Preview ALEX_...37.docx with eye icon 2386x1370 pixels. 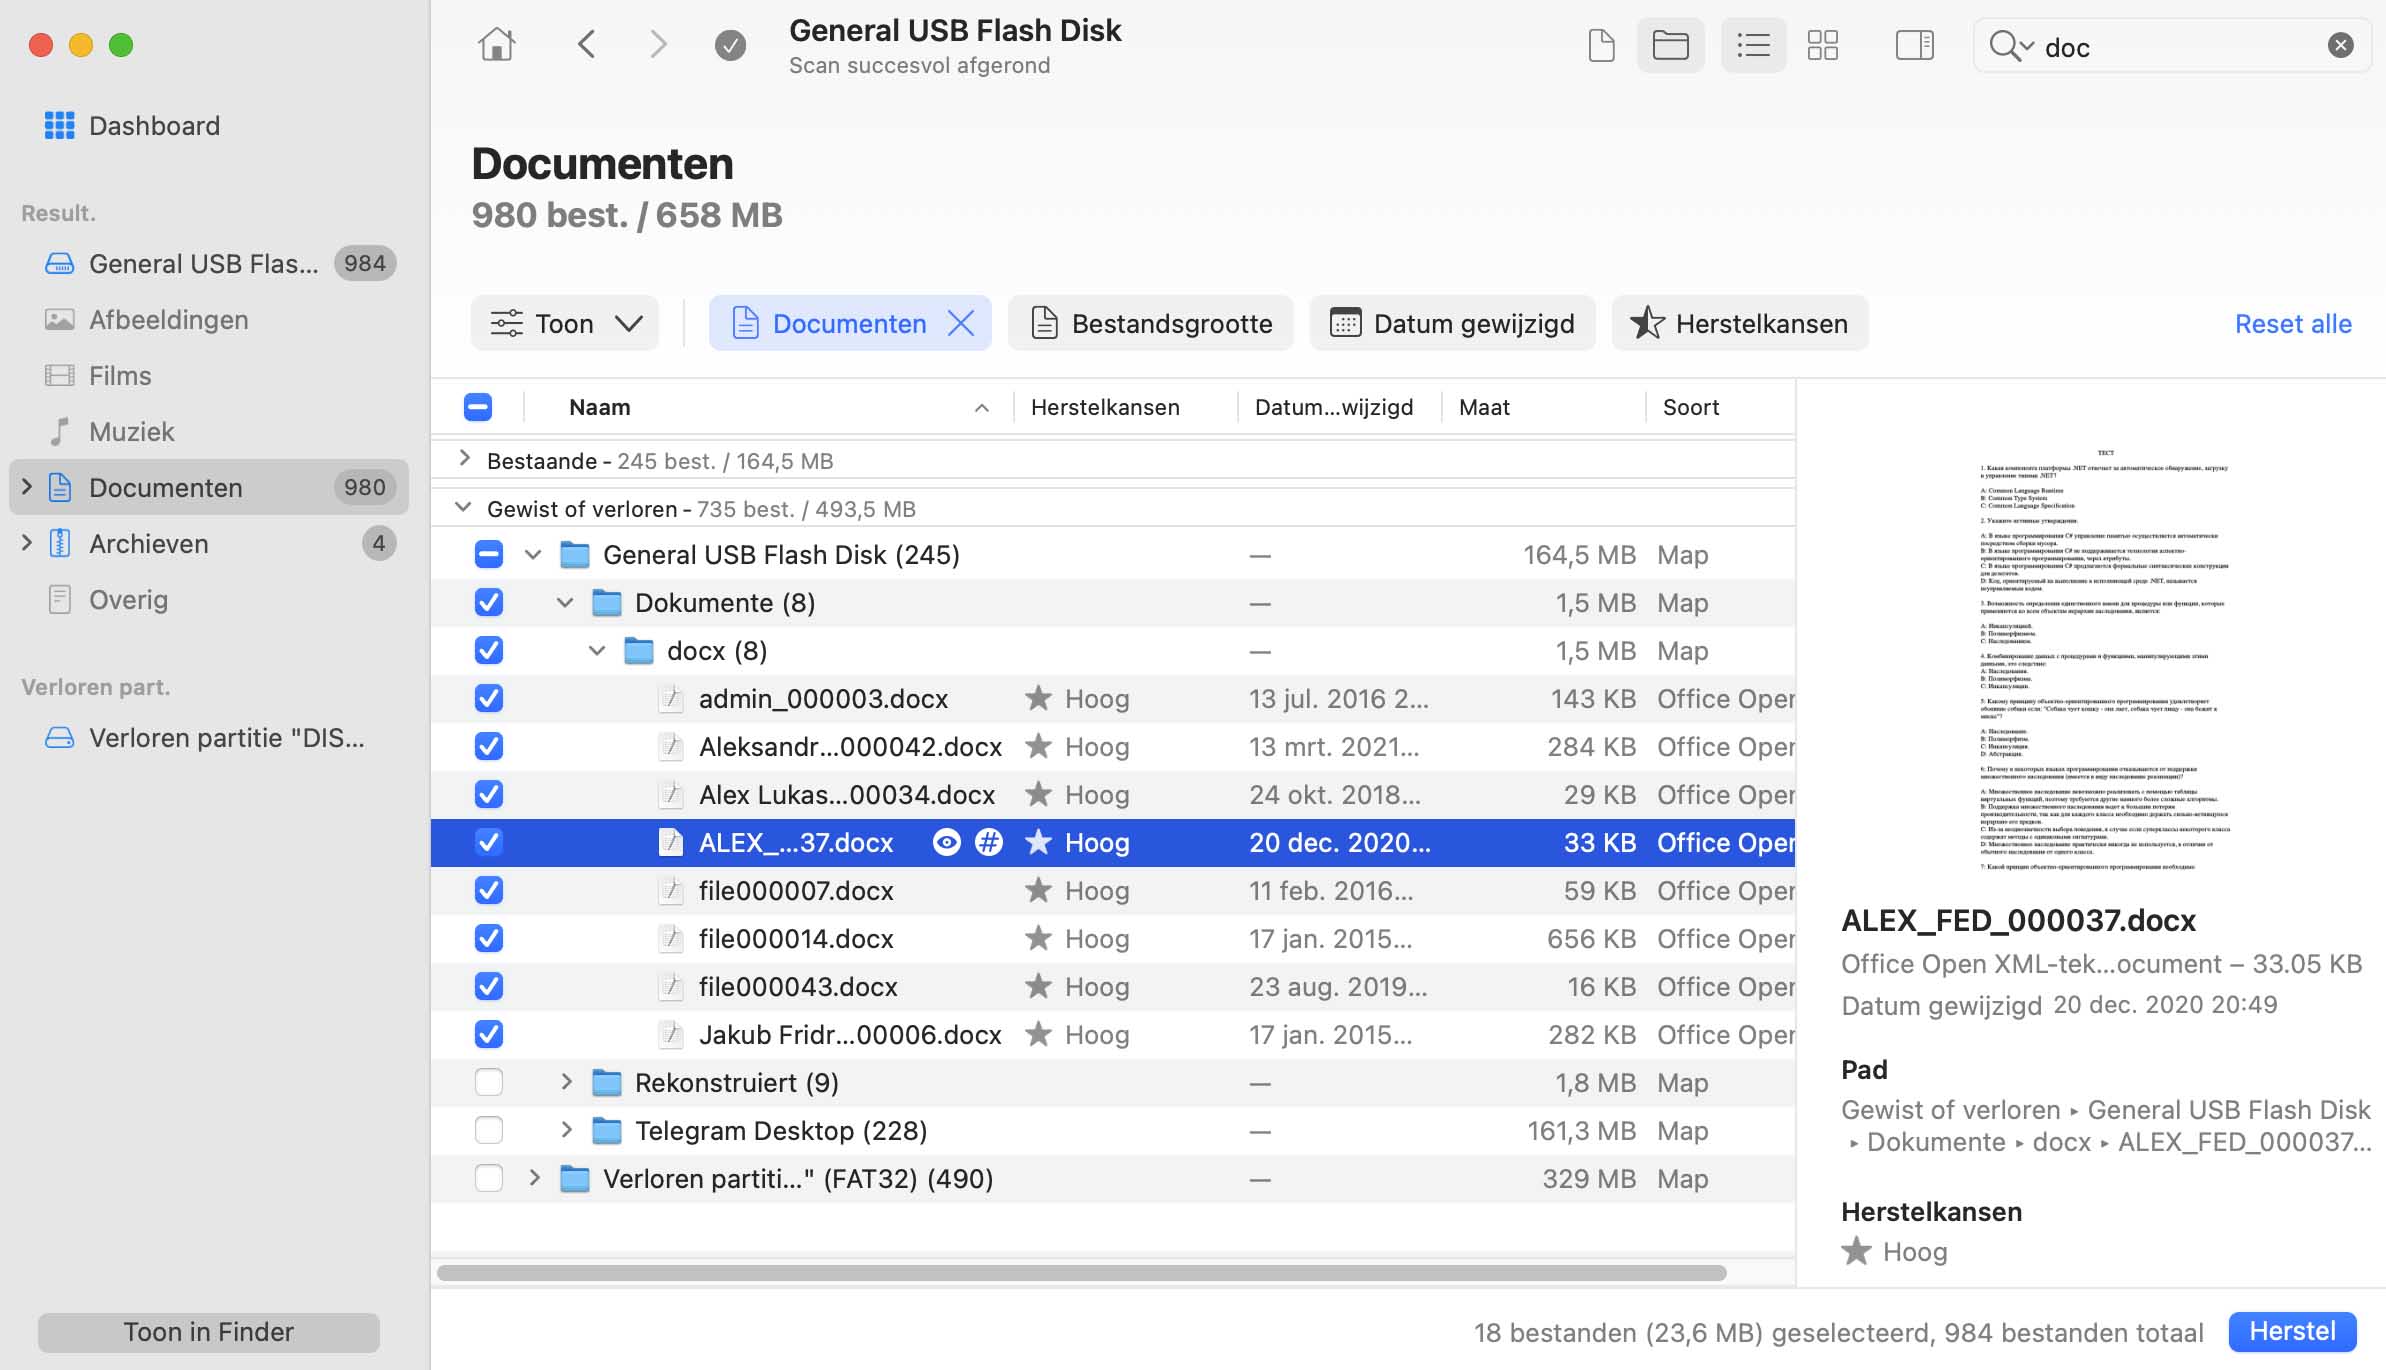[x=946, y=843]
